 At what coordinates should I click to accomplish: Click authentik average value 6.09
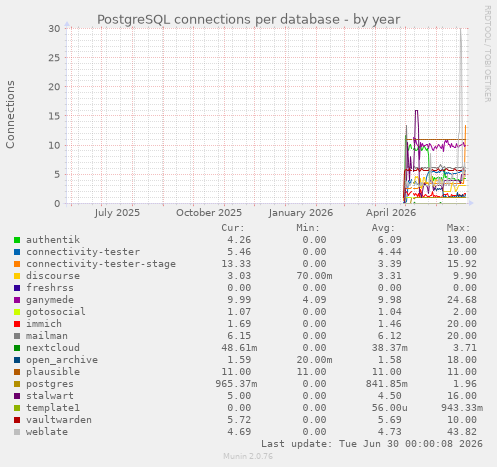(x=390, y=240)
